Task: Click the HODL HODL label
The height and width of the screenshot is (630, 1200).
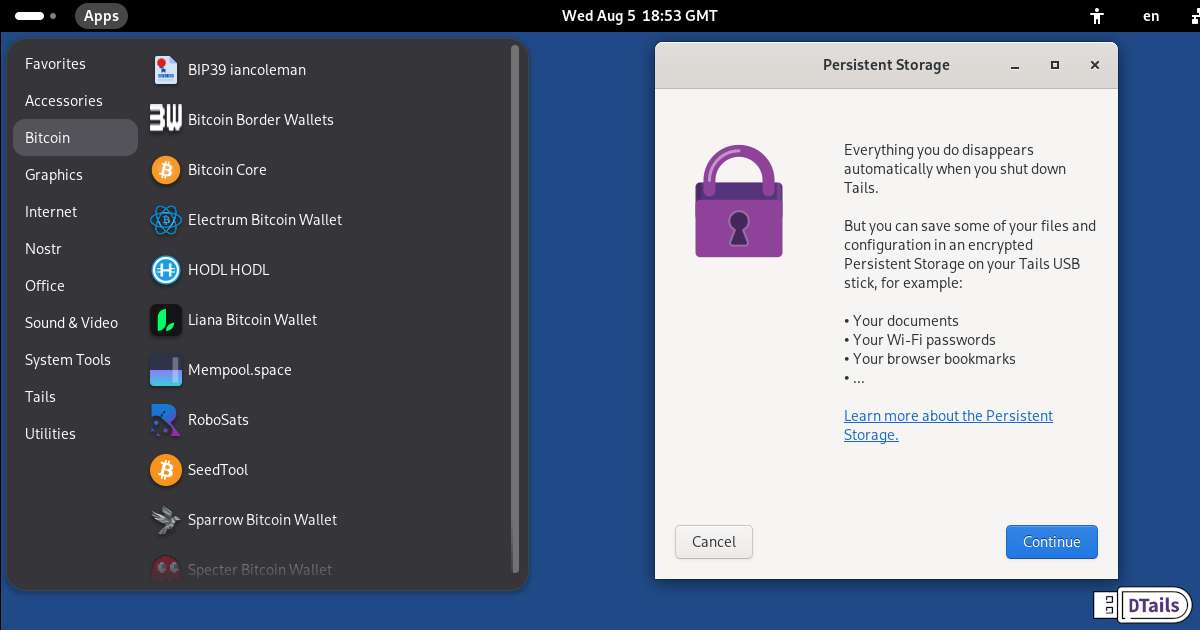Action: 229,270
